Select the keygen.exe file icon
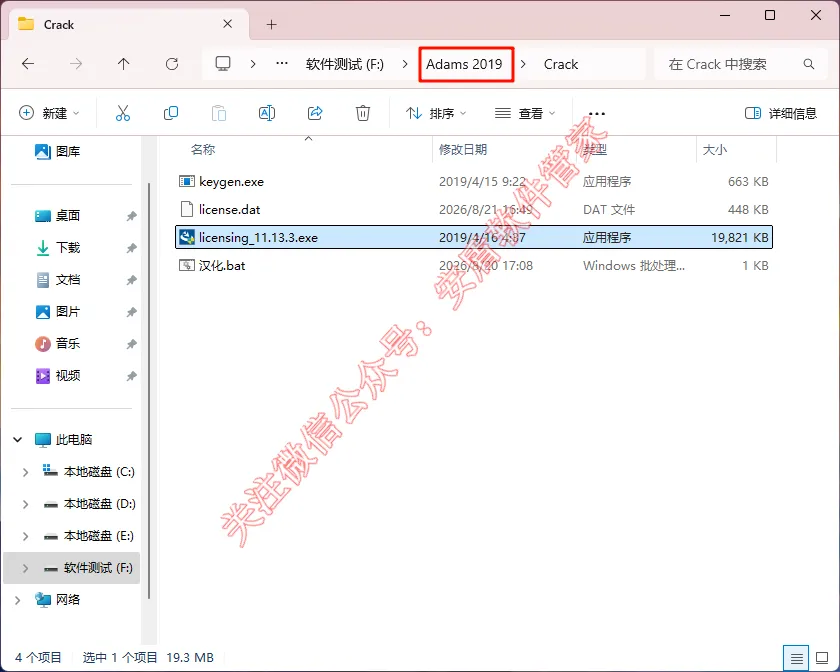 pyautogui.click(x=186, y=182)
